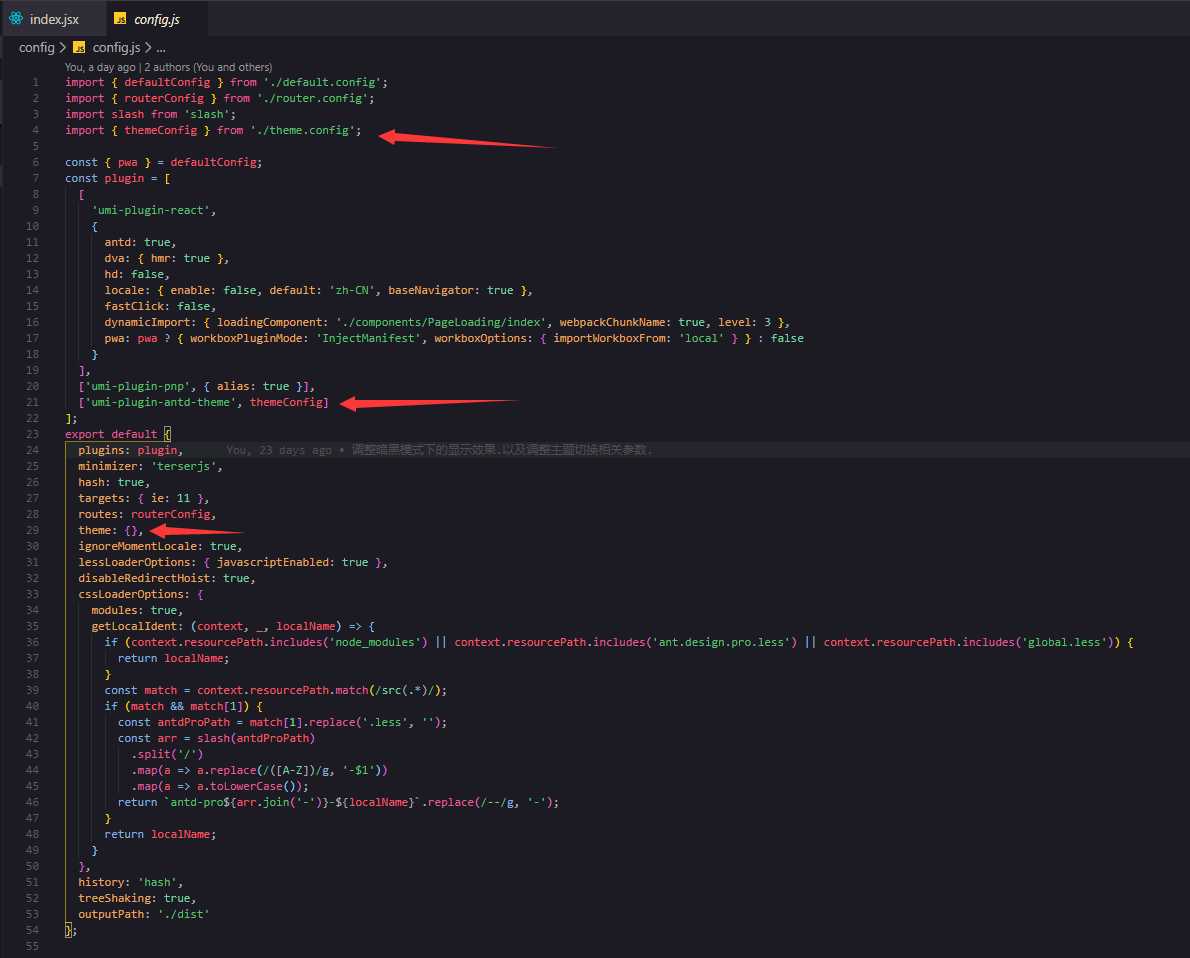The width and height of the screenshot is (1190, 958).
Task: Click 'terserjs' minimizer value
Action: pyautogui.click(x=184, y=466)
